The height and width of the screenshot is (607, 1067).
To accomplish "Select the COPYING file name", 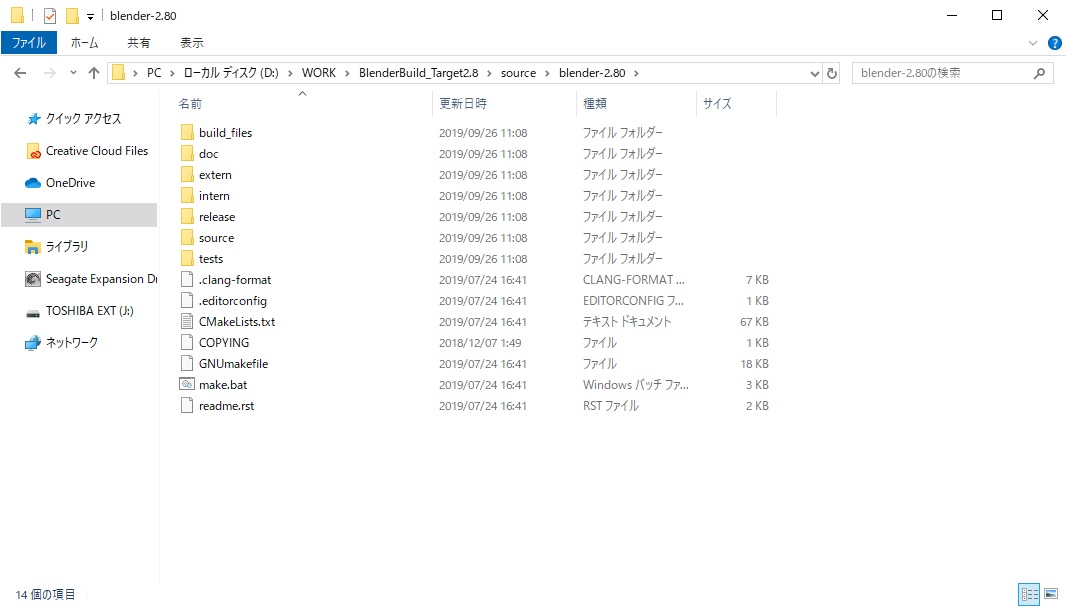I will point(224,343).
